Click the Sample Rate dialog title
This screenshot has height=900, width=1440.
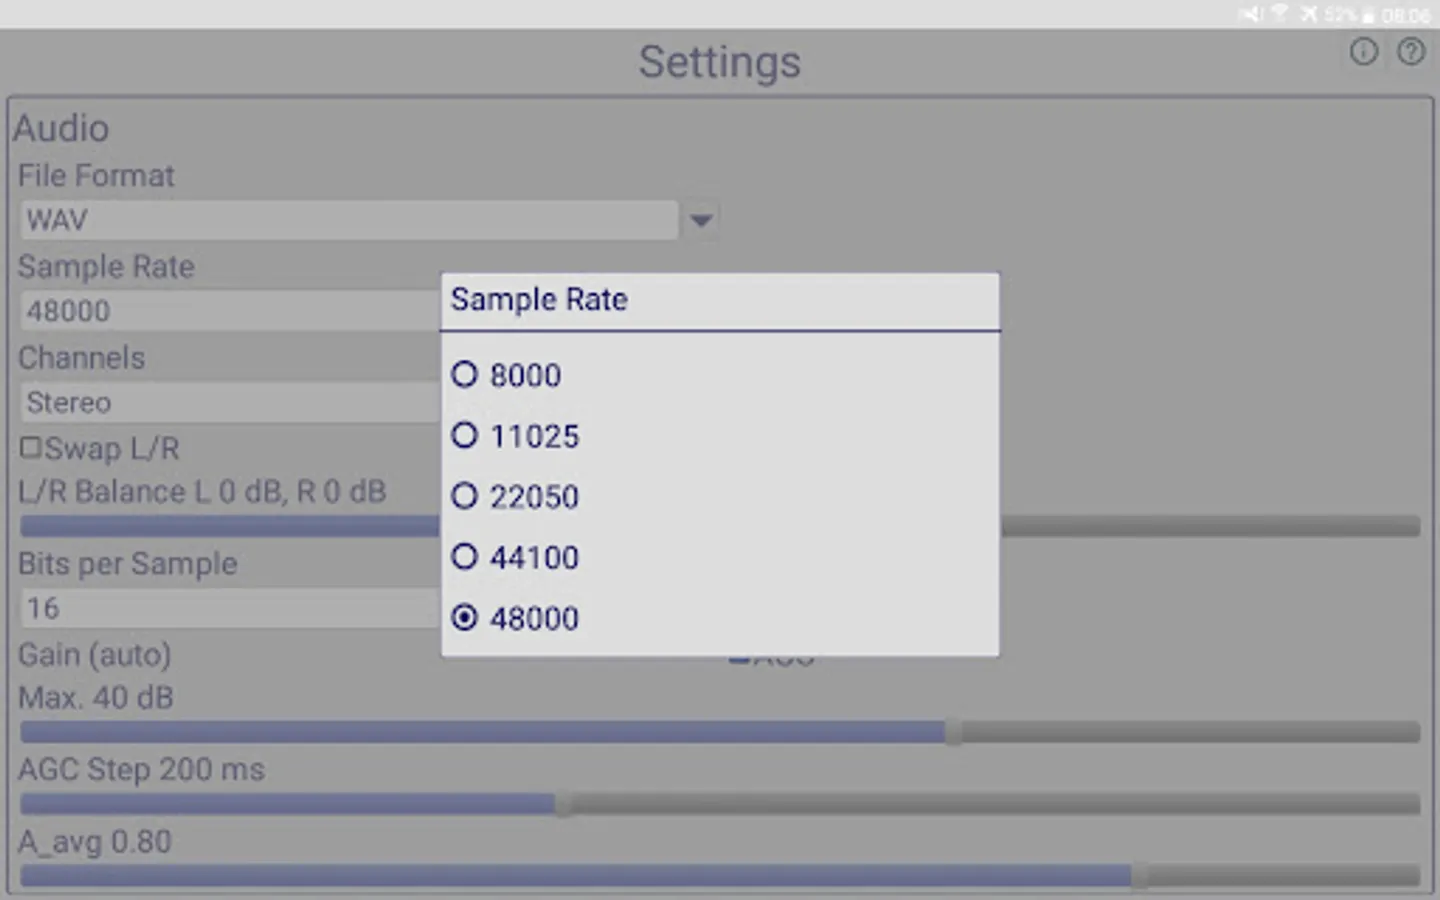pos(539,300)
